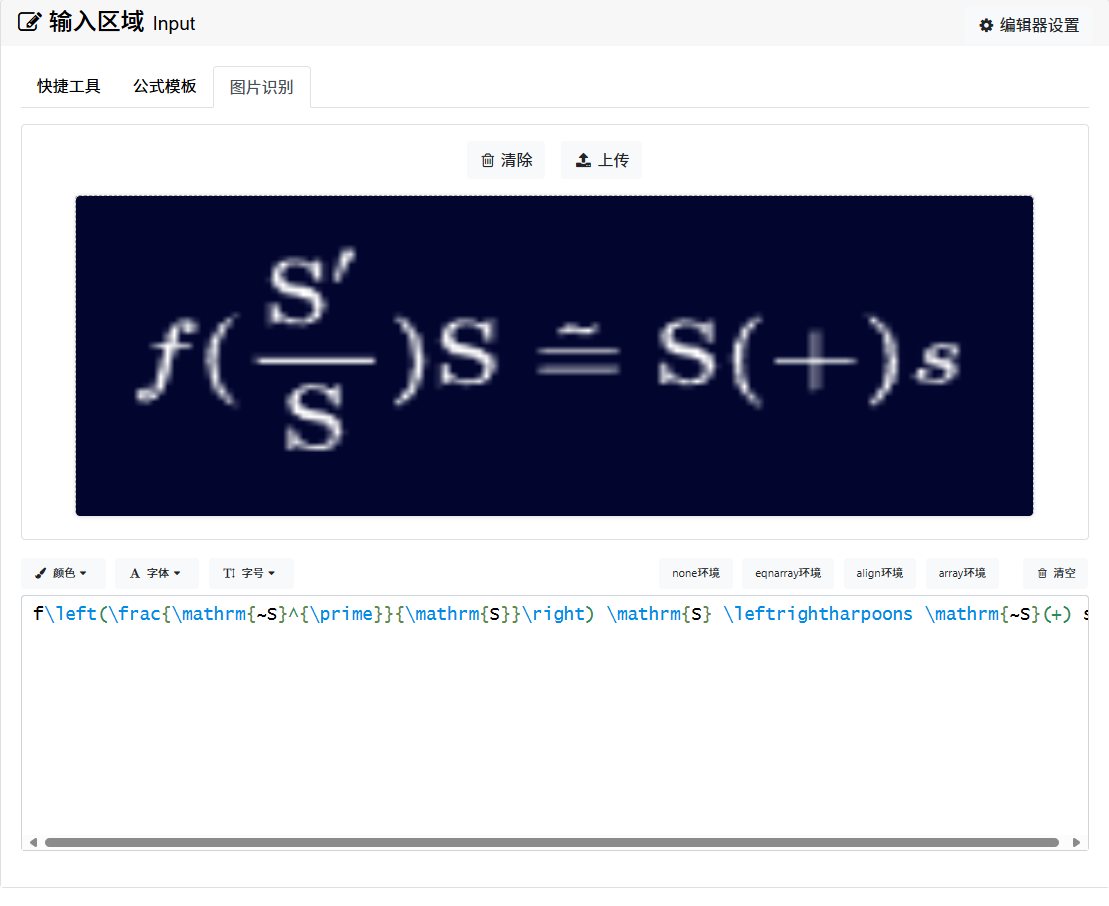The image size is (1109, 906).
Task: Select the 图片识别 tab
Action: (262, 87)
